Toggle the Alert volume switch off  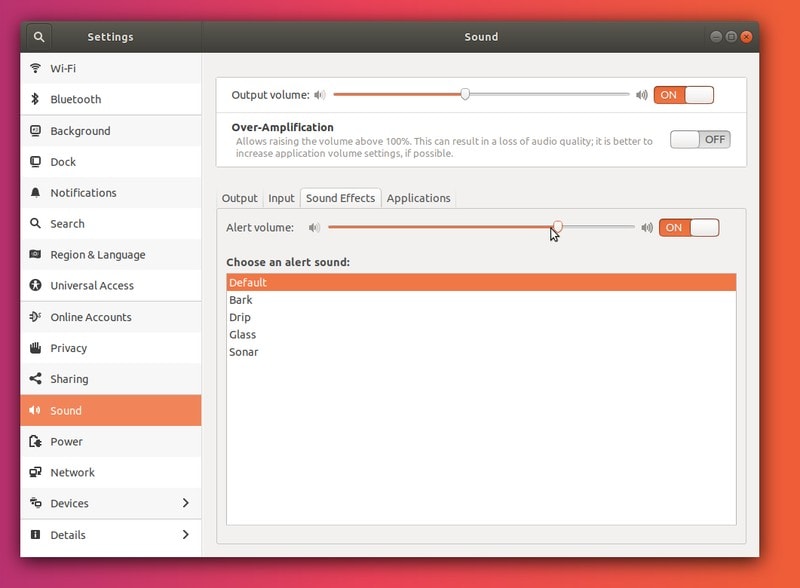689,227
